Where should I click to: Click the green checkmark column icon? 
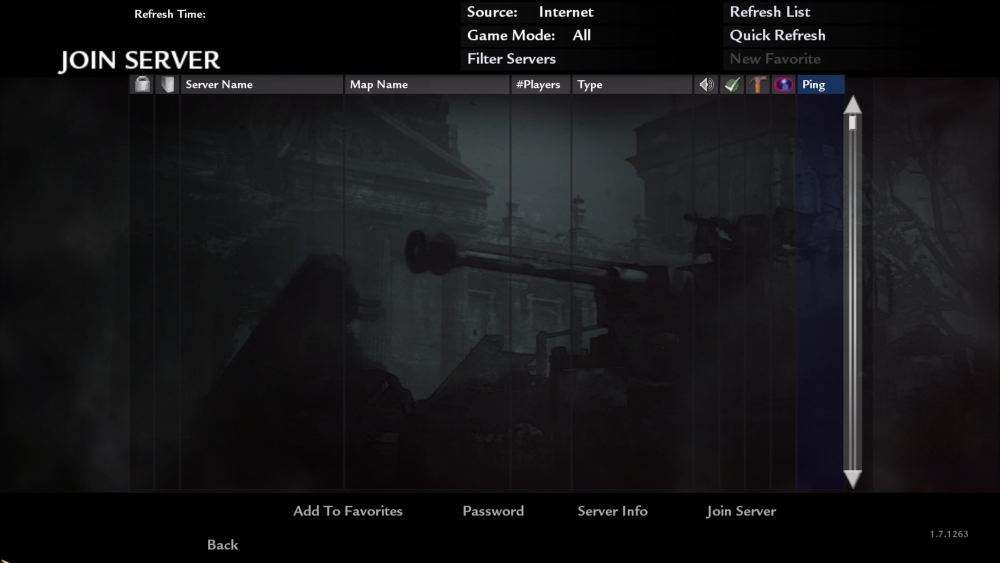point(733,85)
